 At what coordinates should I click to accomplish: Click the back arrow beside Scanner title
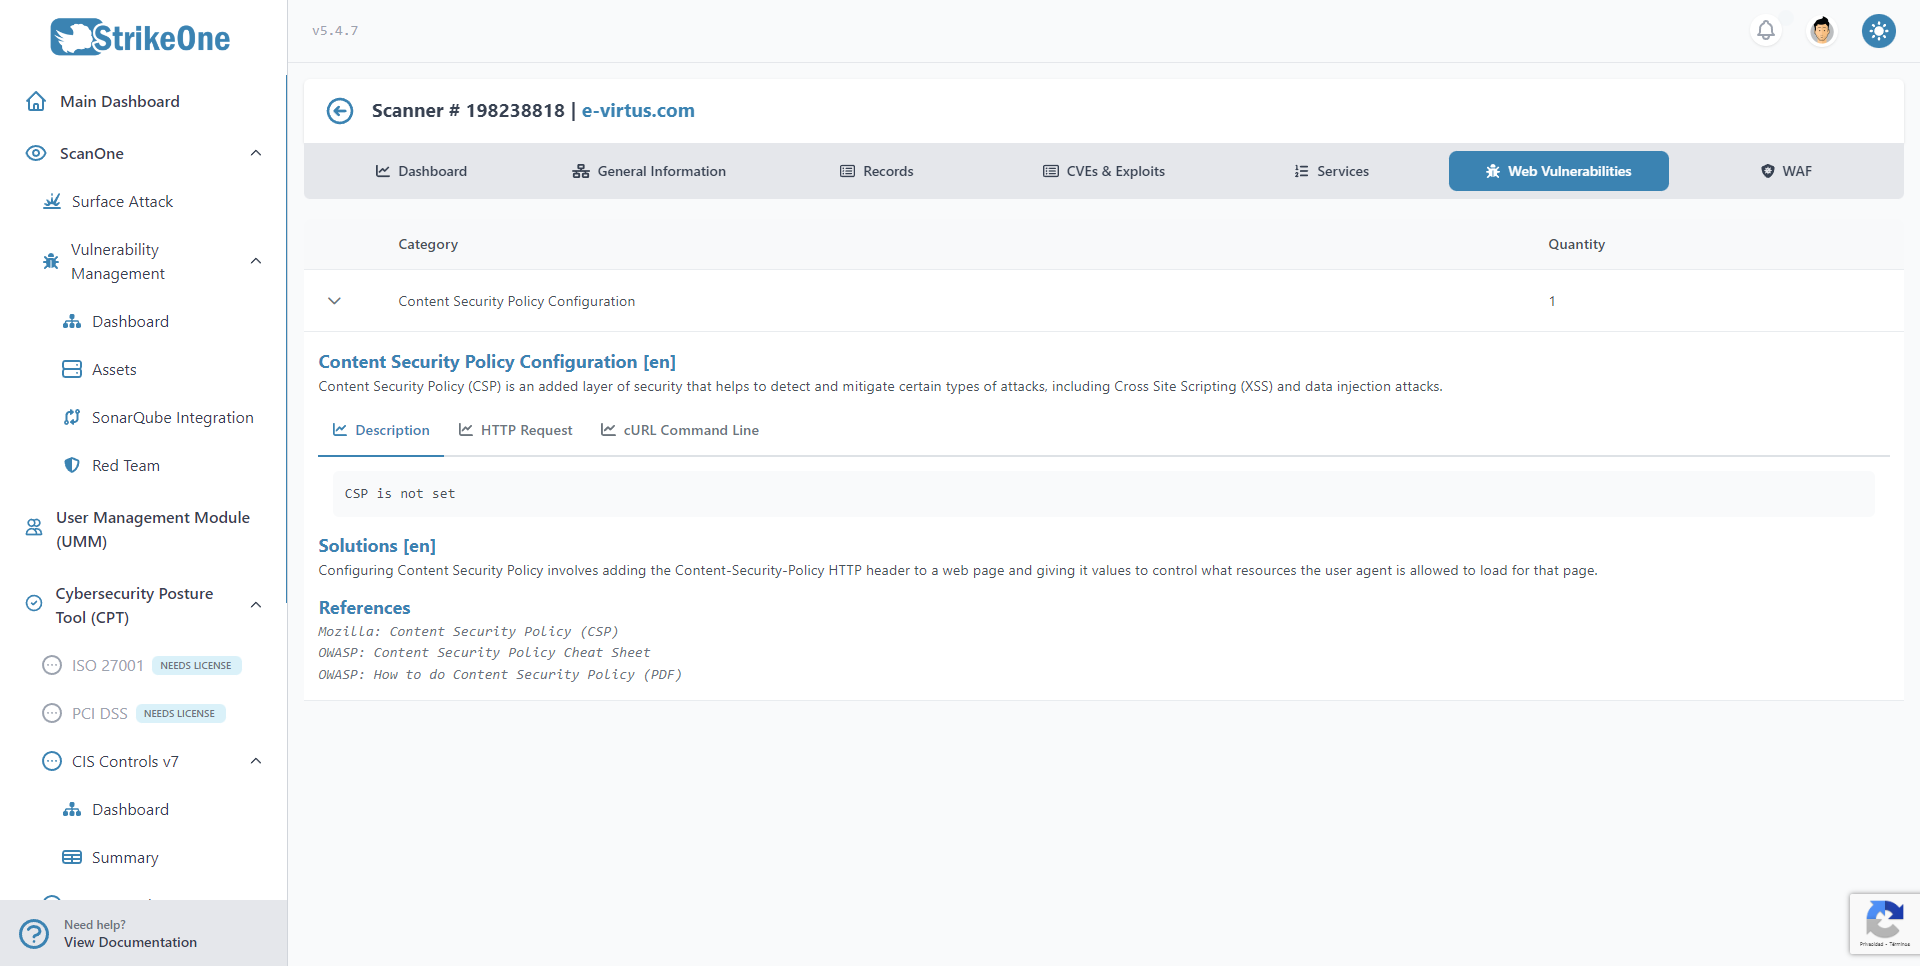click(x=340, y=111)
